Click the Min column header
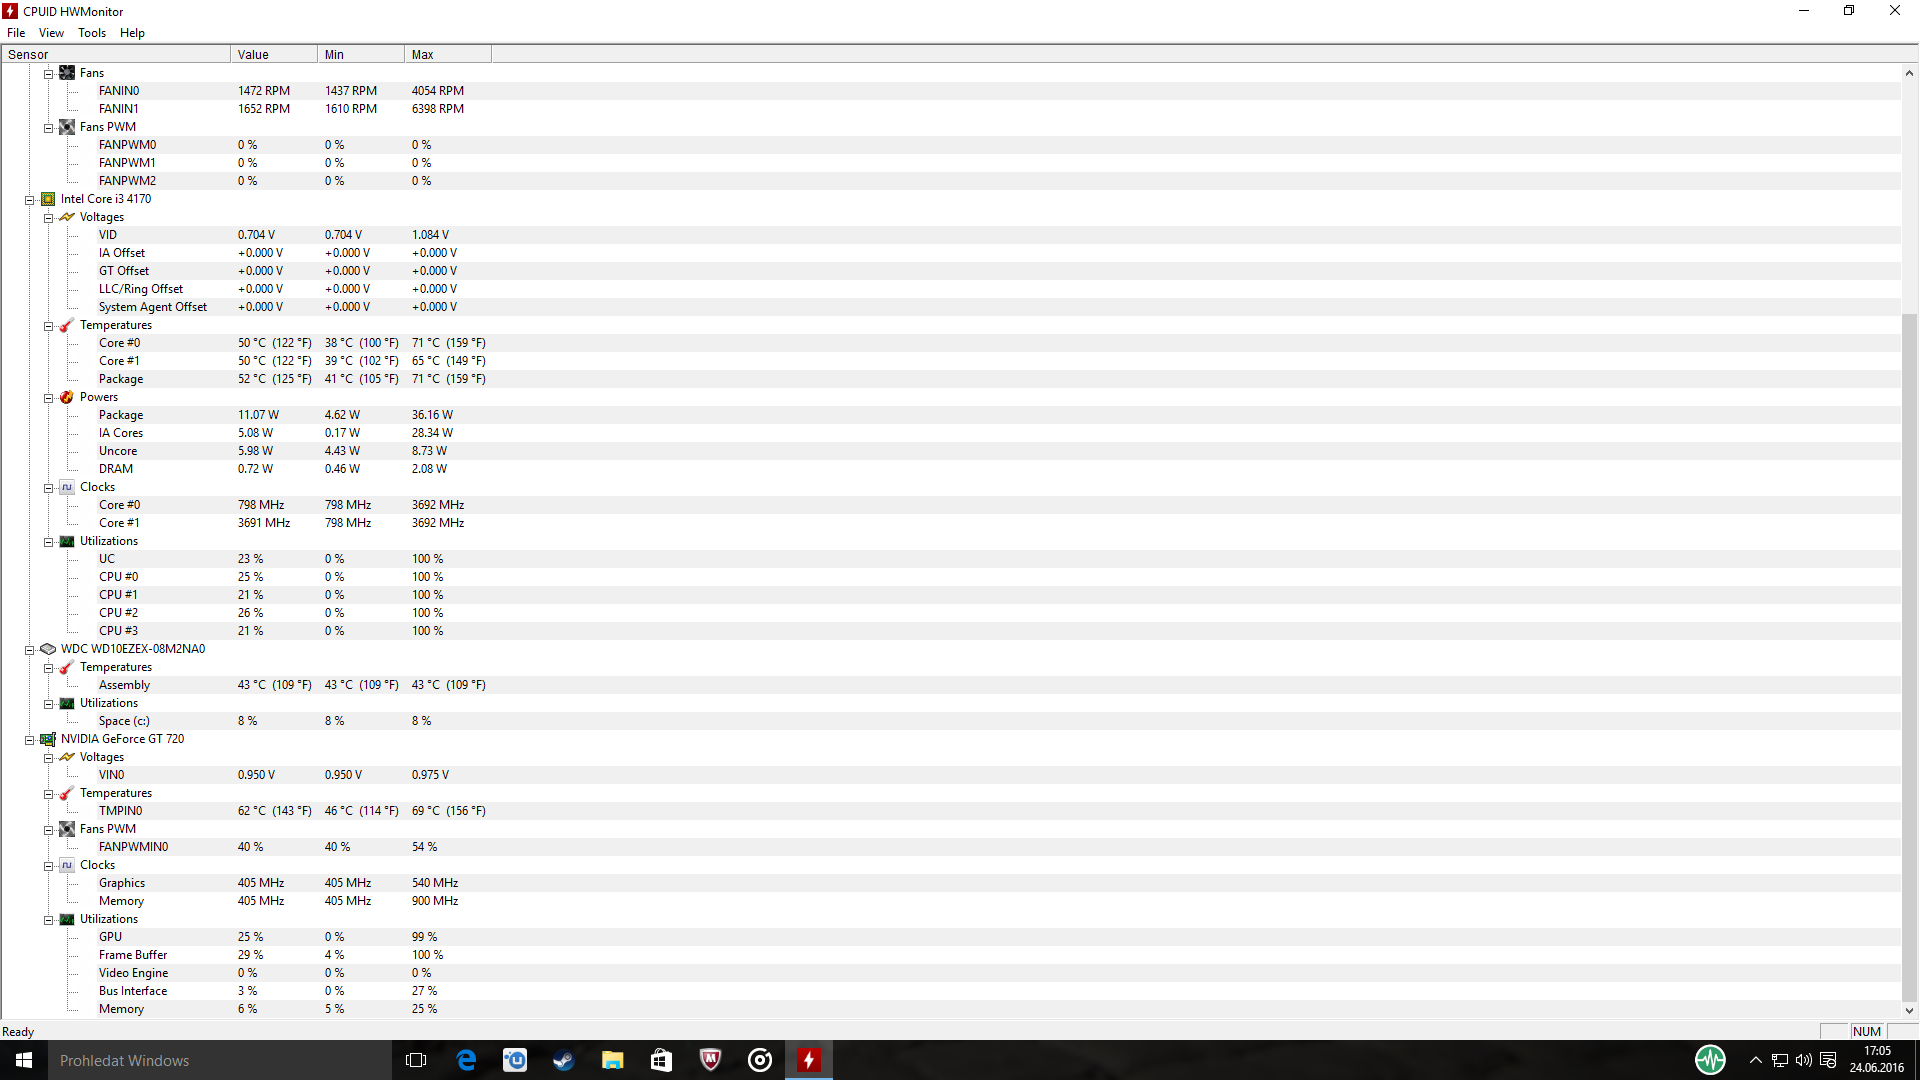Image resolution: width=1920 pixels, height=1080 pixels. tap(361, 55)
